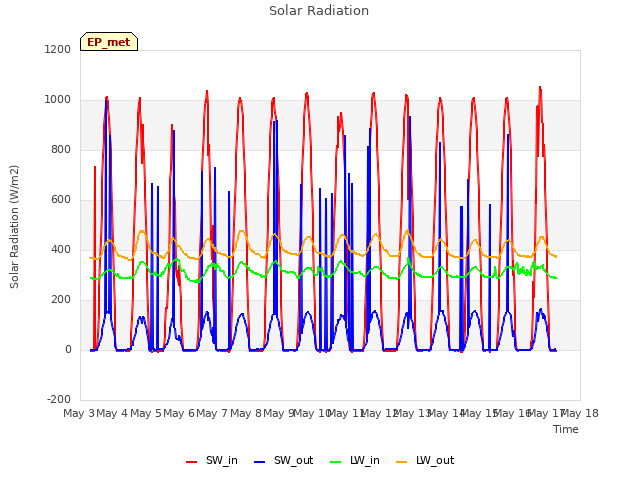Image resolution: width=640 pixels, height=480 pixels.
Task: Click the 1200 y-axis tick label
Action: 58,49
